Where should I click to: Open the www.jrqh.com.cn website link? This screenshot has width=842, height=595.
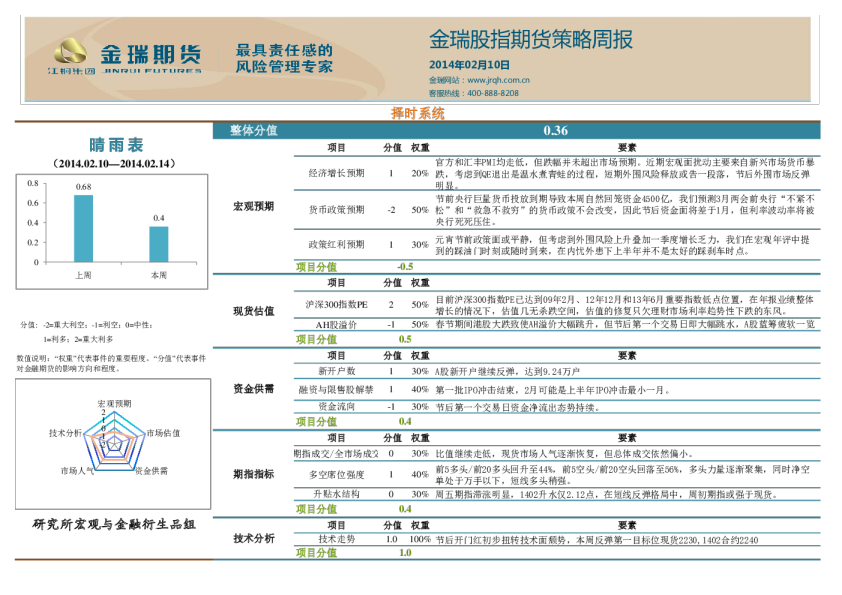(498, 80)
